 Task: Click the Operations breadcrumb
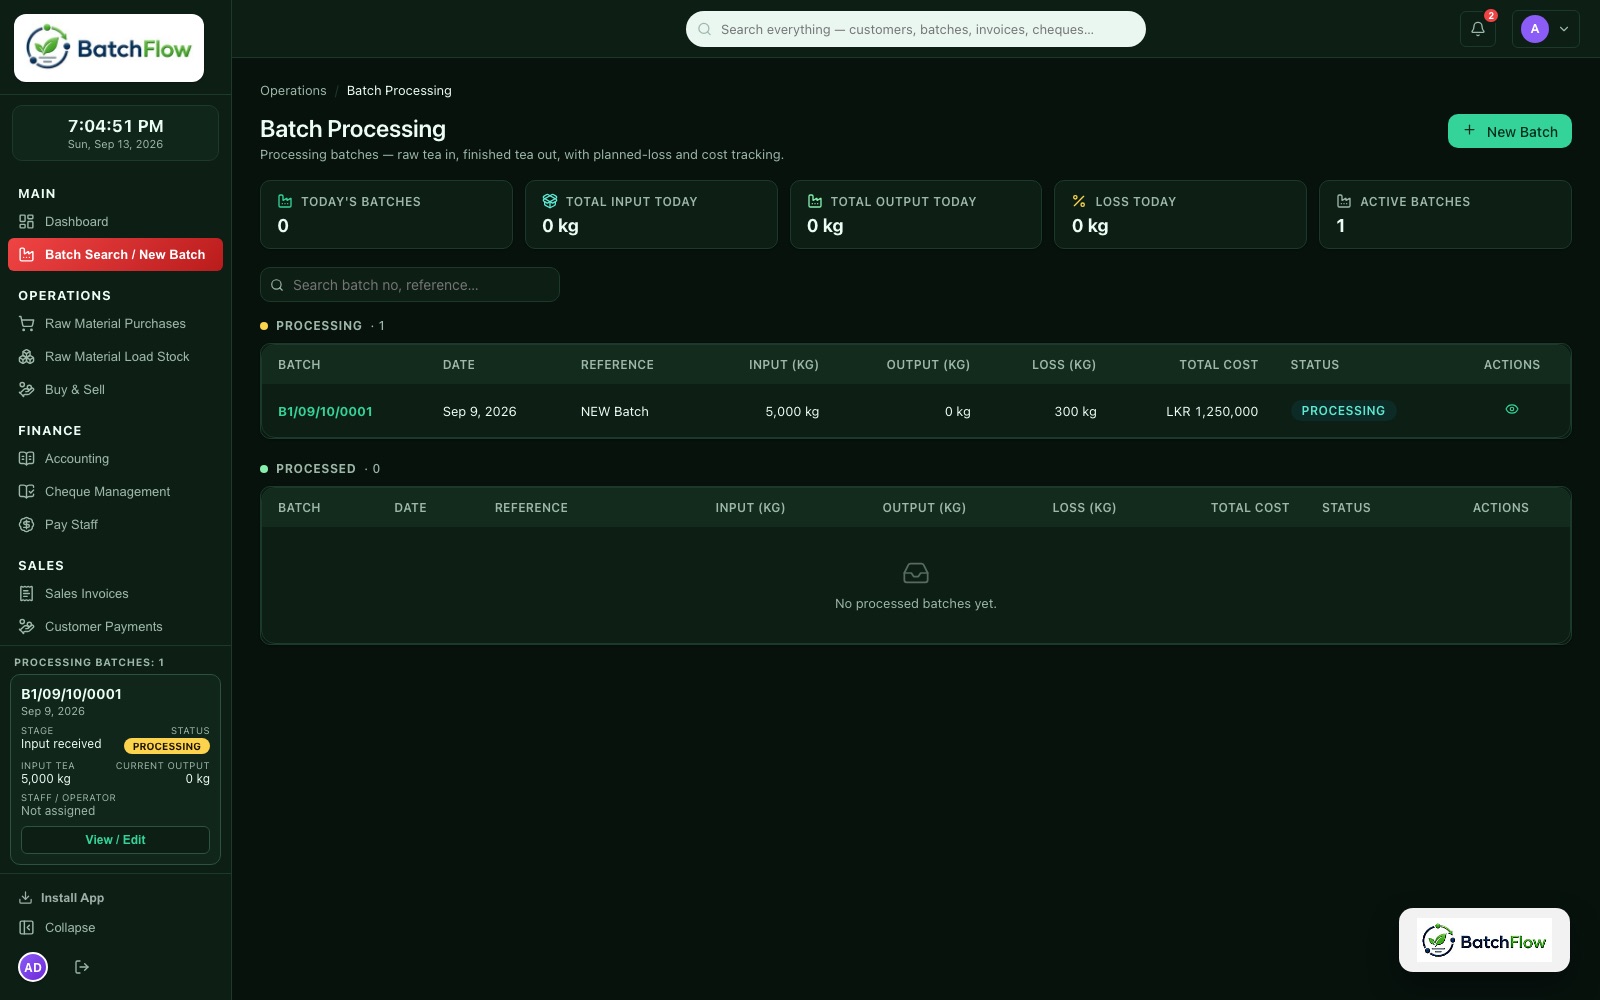pyautogui.click(x=293, y=91)
